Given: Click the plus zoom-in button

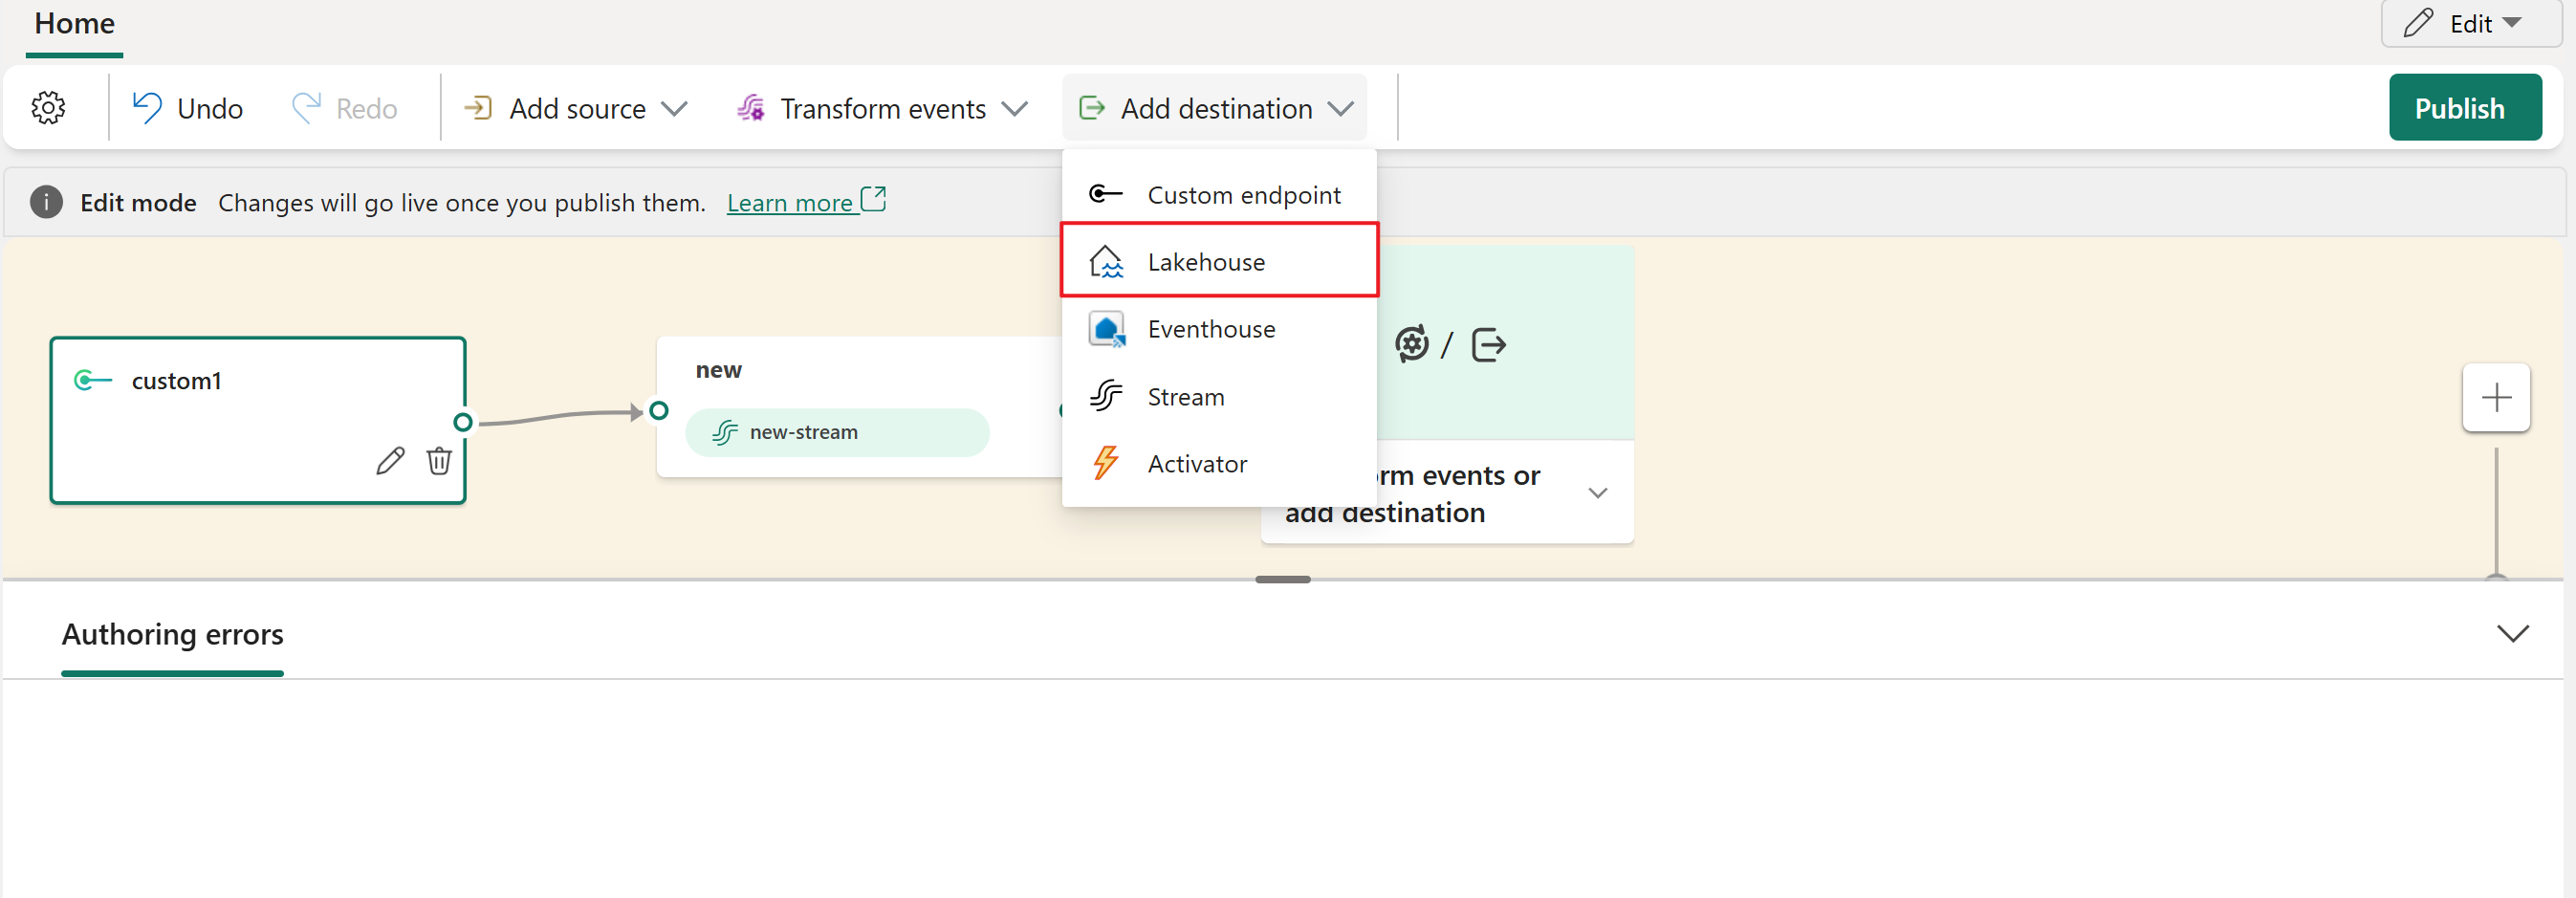Looking at the screenshot, I should 2495,397.
